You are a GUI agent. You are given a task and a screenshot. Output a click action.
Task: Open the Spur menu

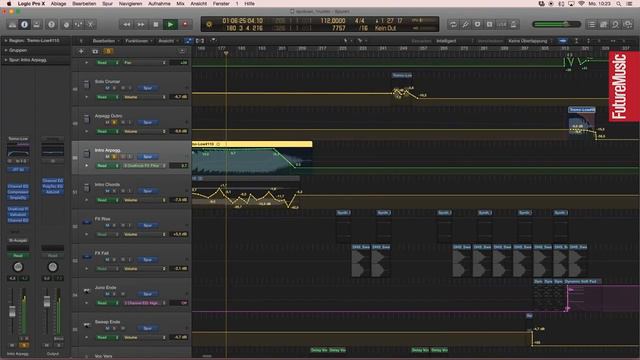click(107, 4)
